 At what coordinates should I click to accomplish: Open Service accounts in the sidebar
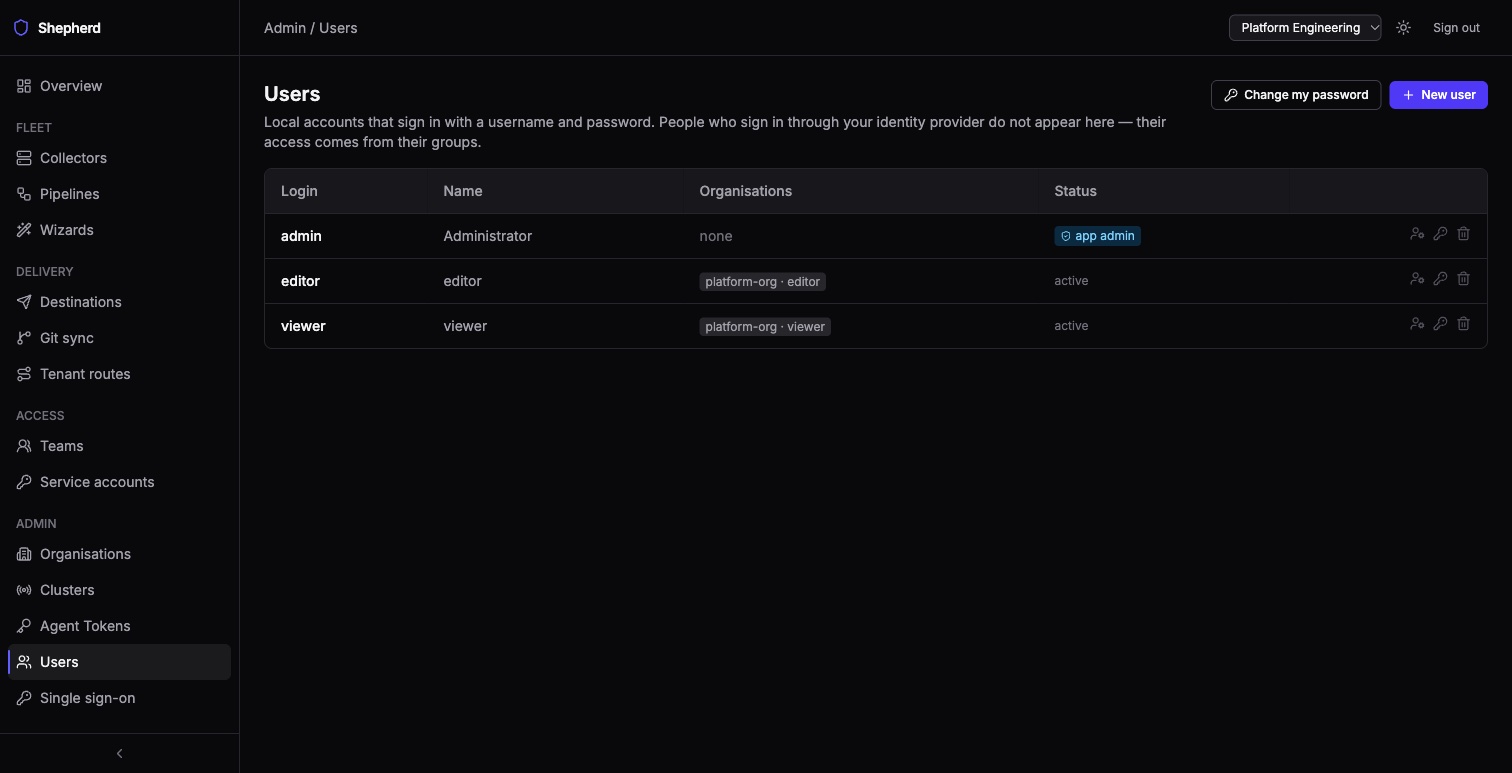pyautogui.click(x=119, y=482)
